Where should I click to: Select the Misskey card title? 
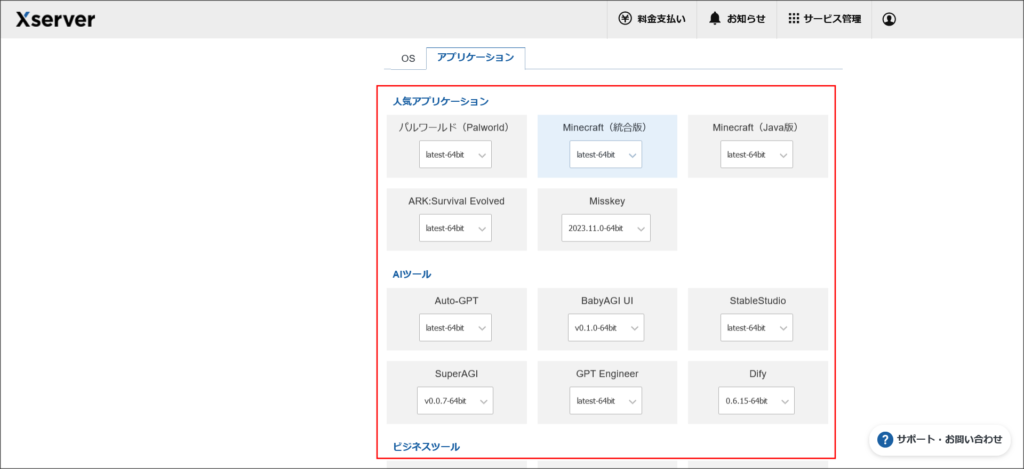[x=607, y=201]
